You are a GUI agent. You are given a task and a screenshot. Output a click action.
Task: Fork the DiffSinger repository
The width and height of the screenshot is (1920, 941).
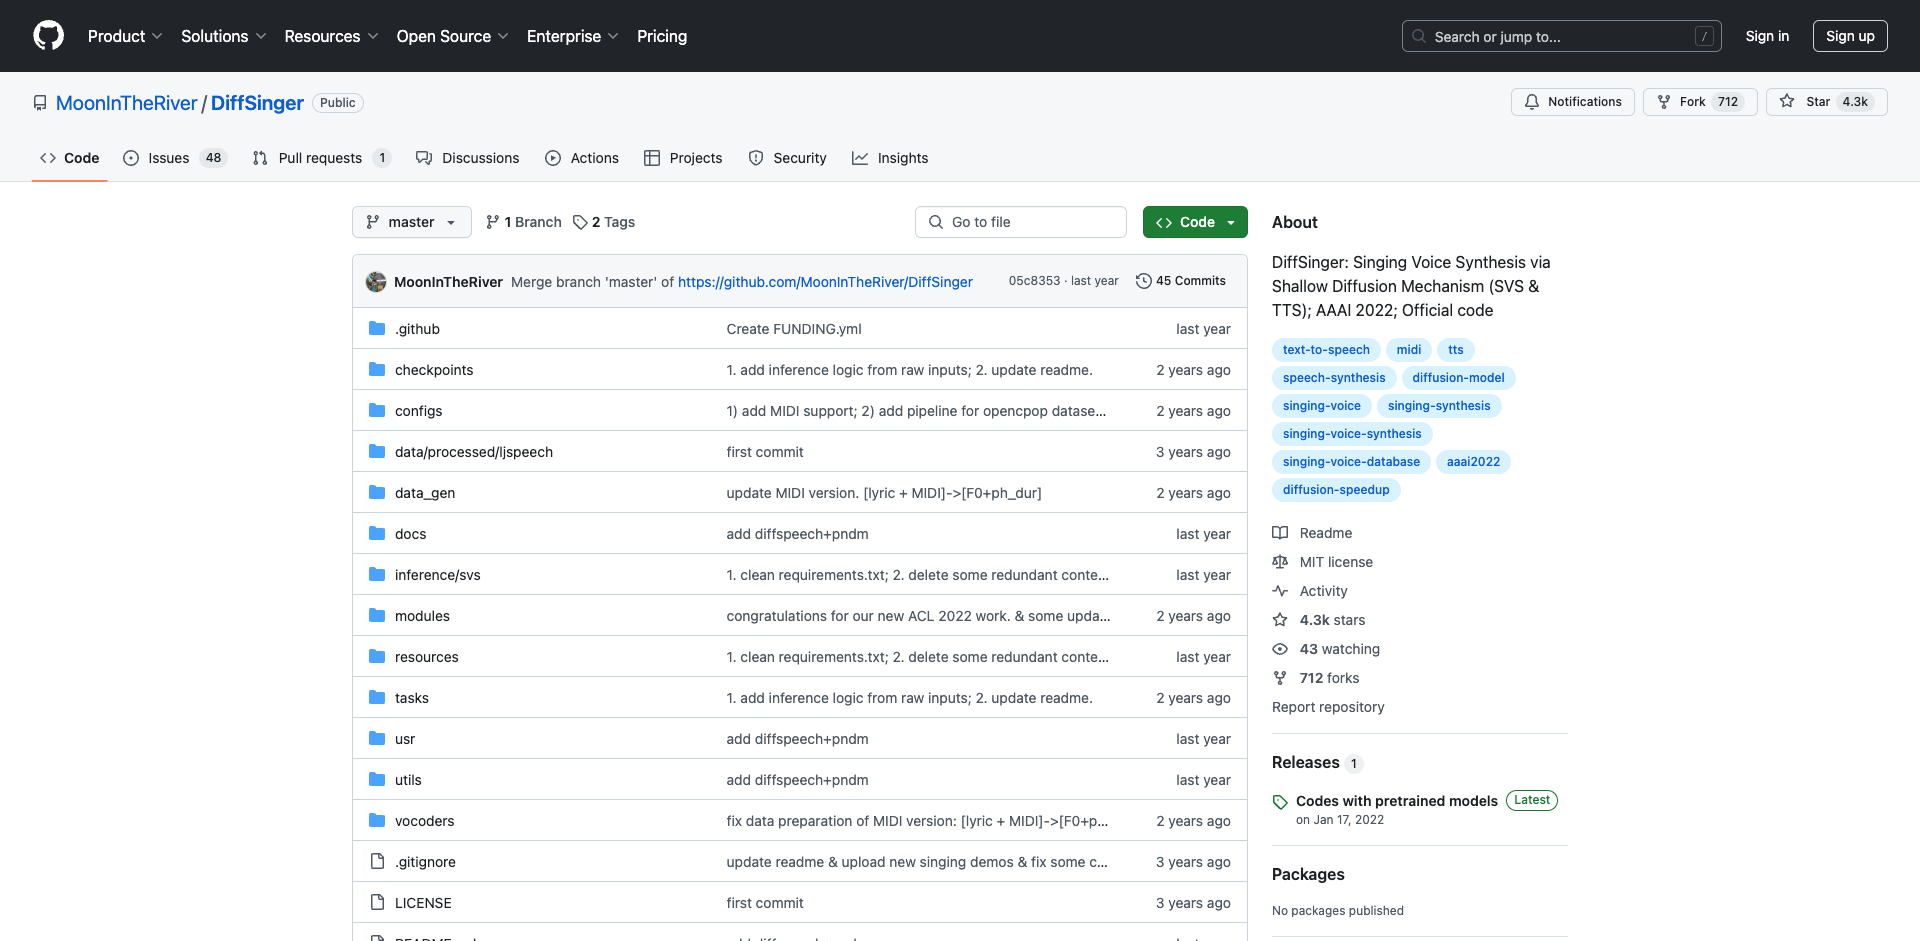click(x=1699, y=102)
